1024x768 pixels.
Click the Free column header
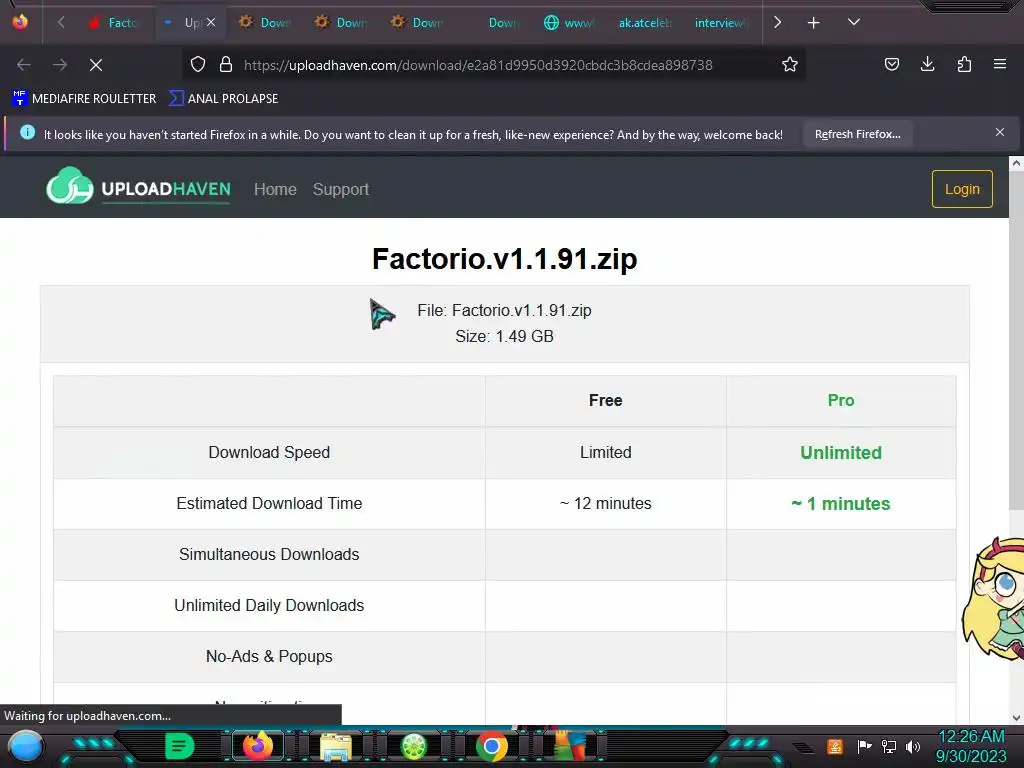pyautogui.click(x=605, y=400)
